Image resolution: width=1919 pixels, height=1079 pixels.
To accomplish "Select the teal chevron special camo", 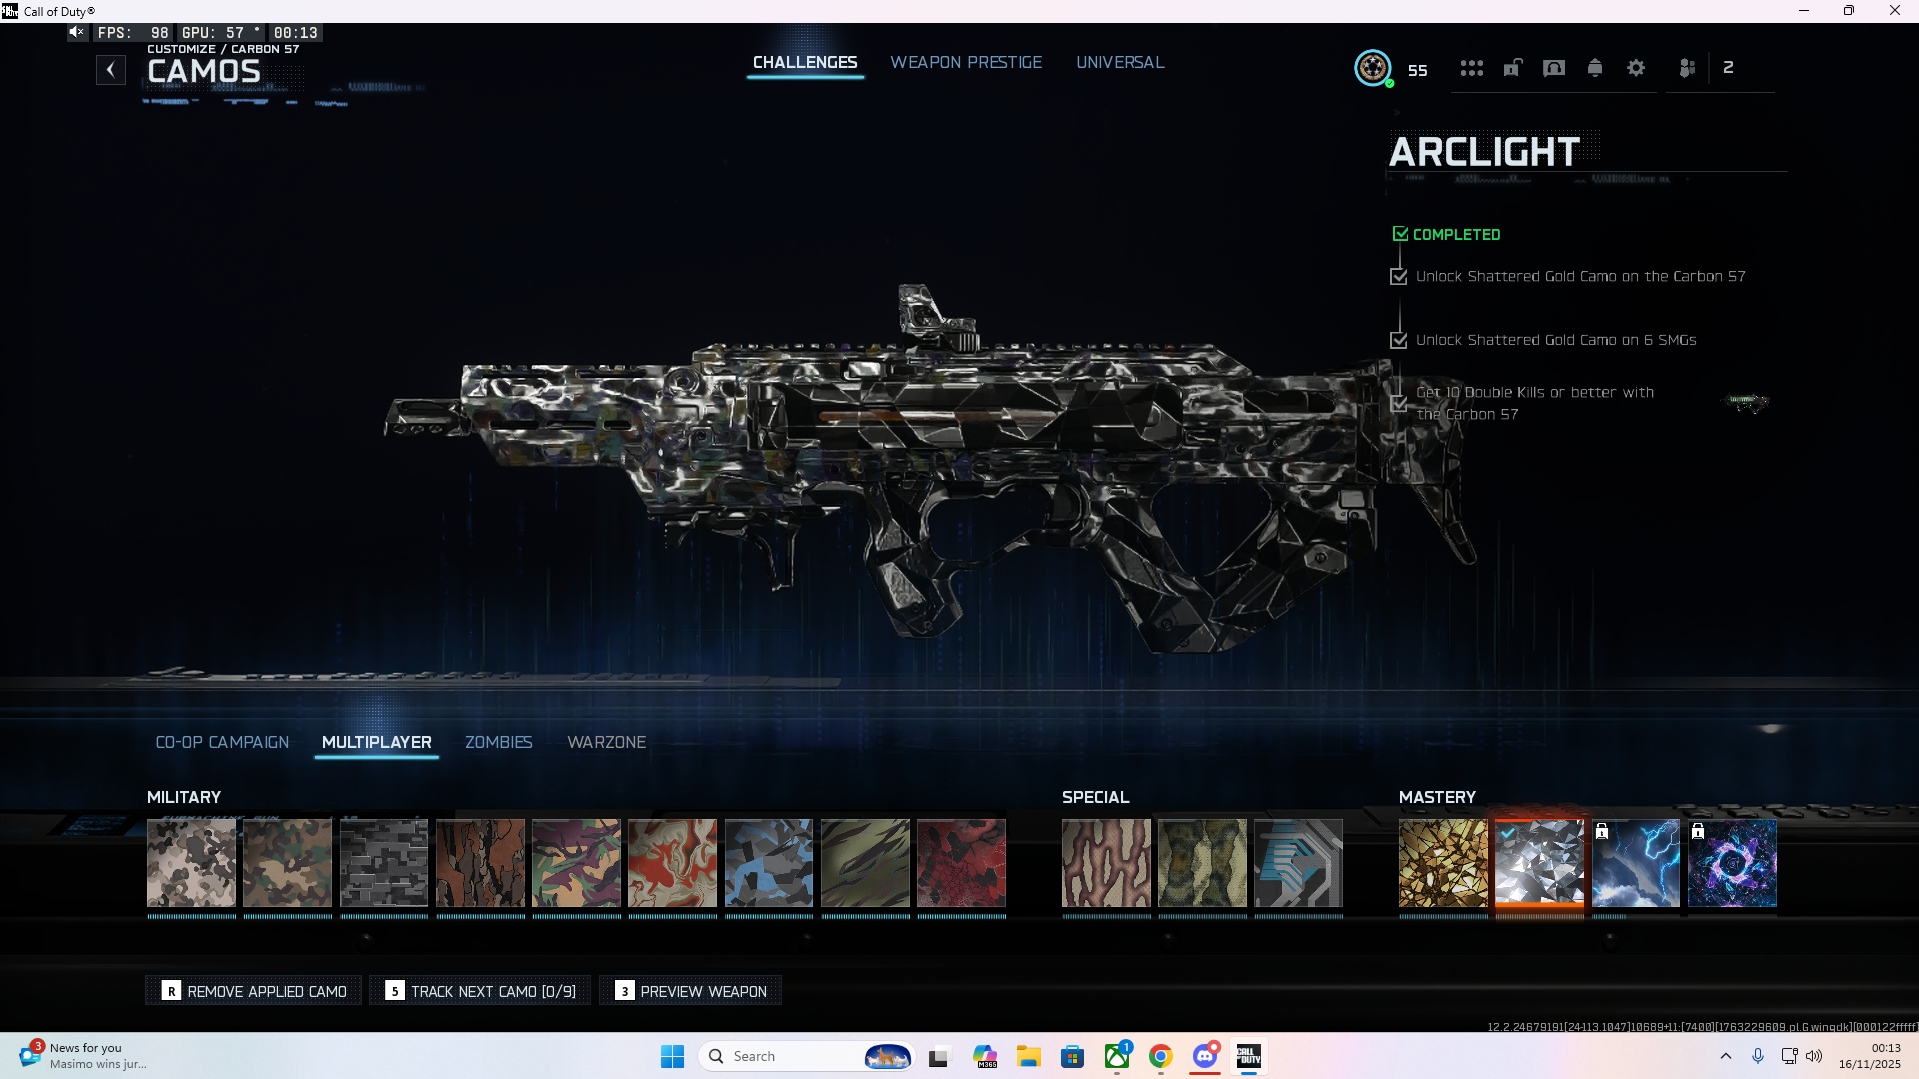I will [1298, 863].
